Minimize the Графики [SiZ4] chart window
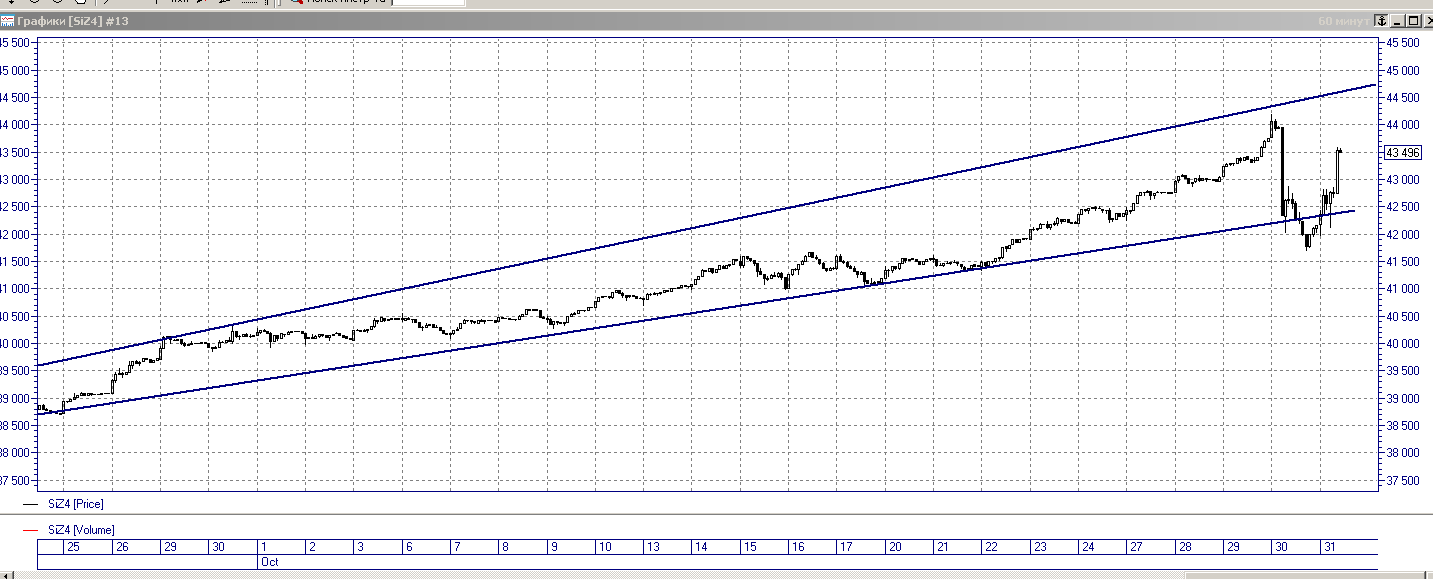This screenshot has width=1433, height=579. 1397,20
